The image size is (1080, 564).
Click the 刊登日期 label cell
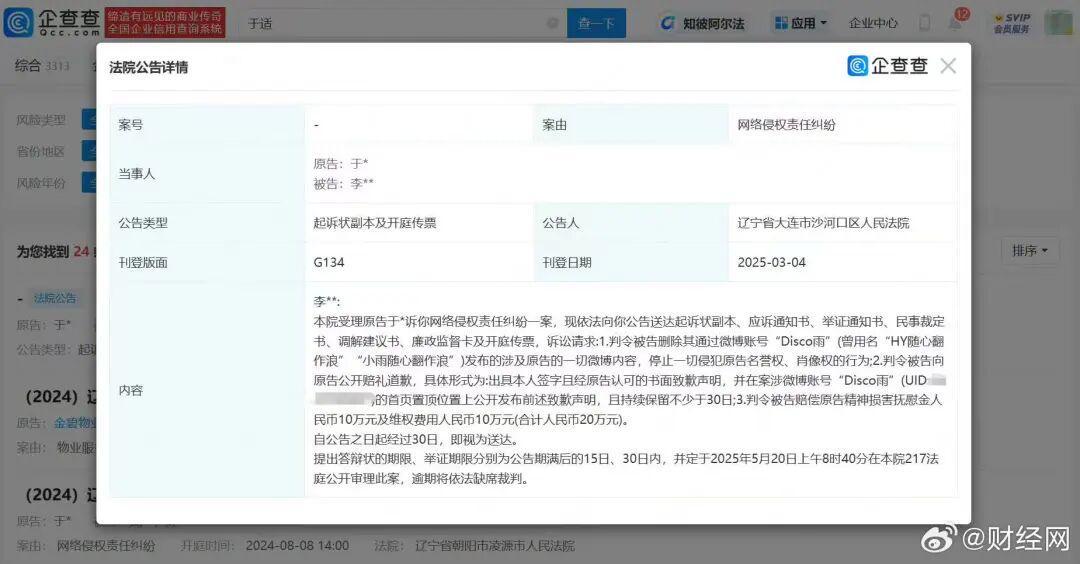(x=631, y=262)
